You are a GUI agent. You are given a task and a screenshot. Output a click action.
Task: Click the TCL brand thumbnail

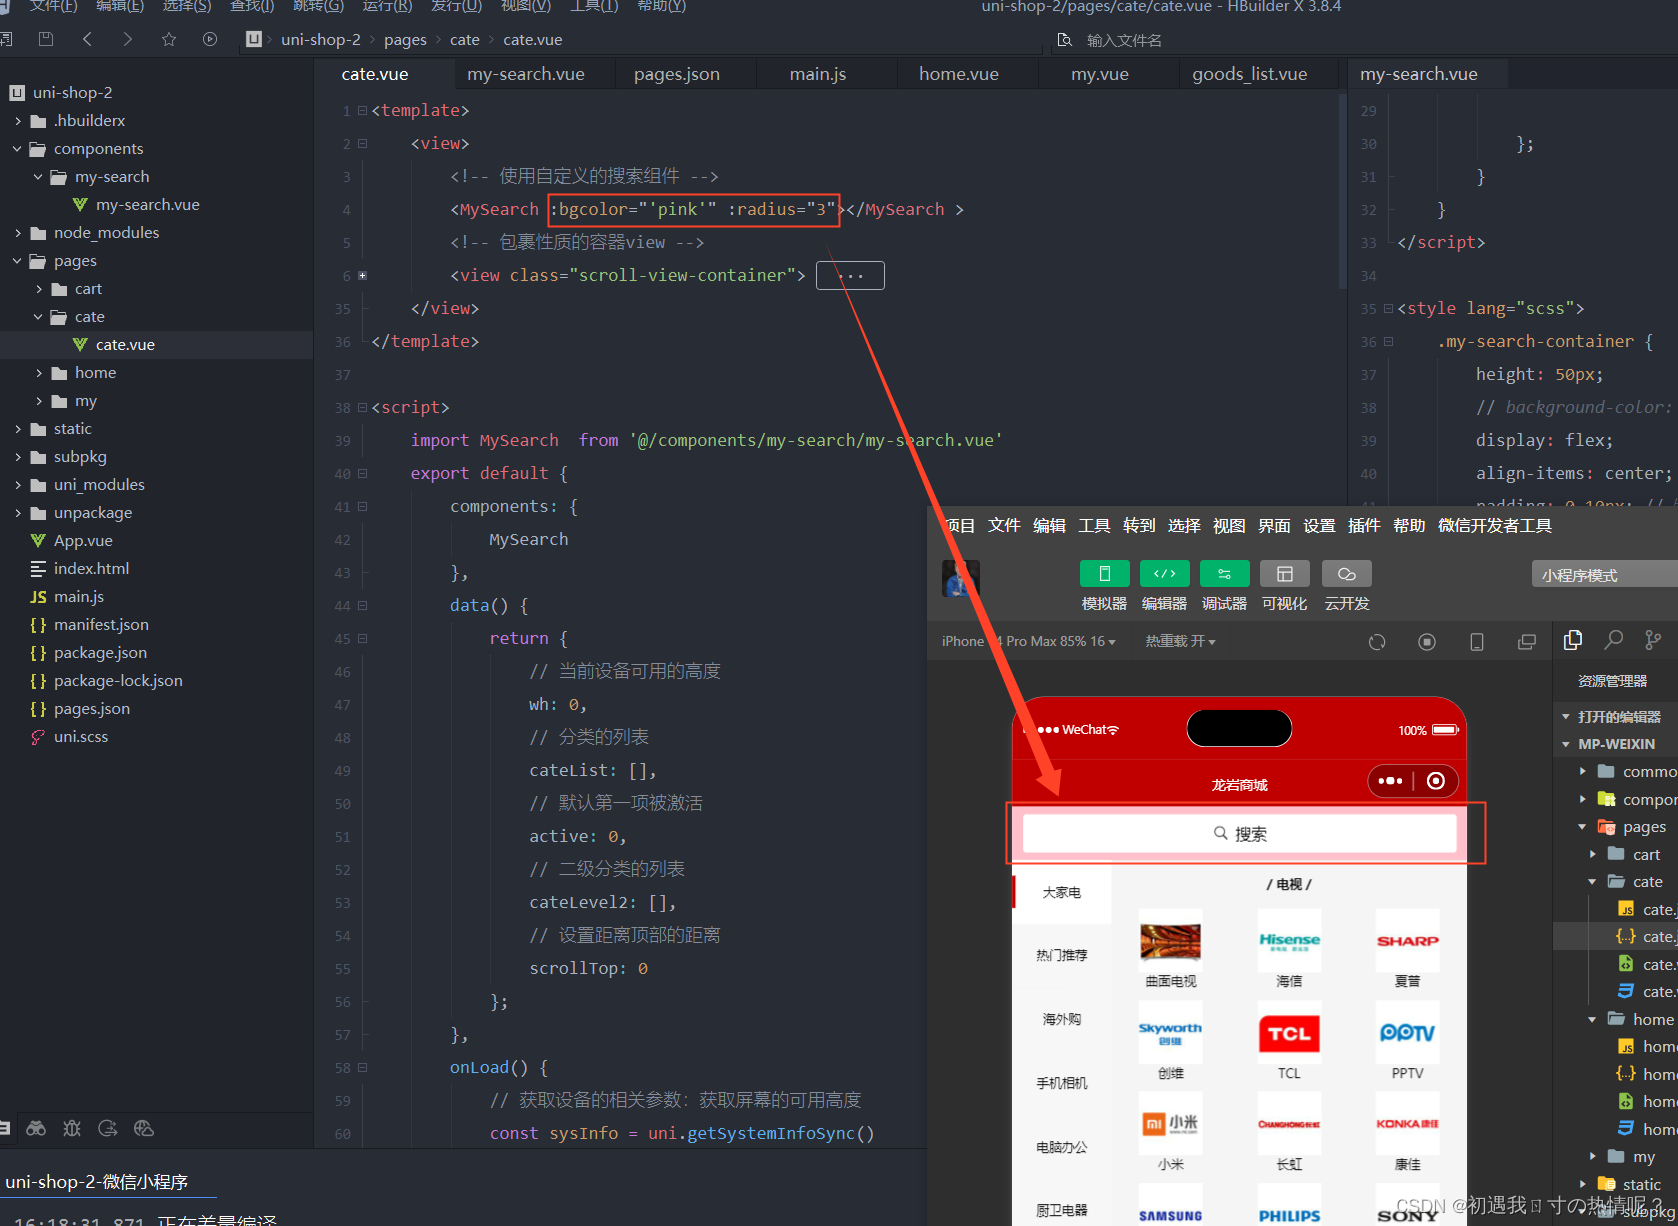(1289, 1033)
